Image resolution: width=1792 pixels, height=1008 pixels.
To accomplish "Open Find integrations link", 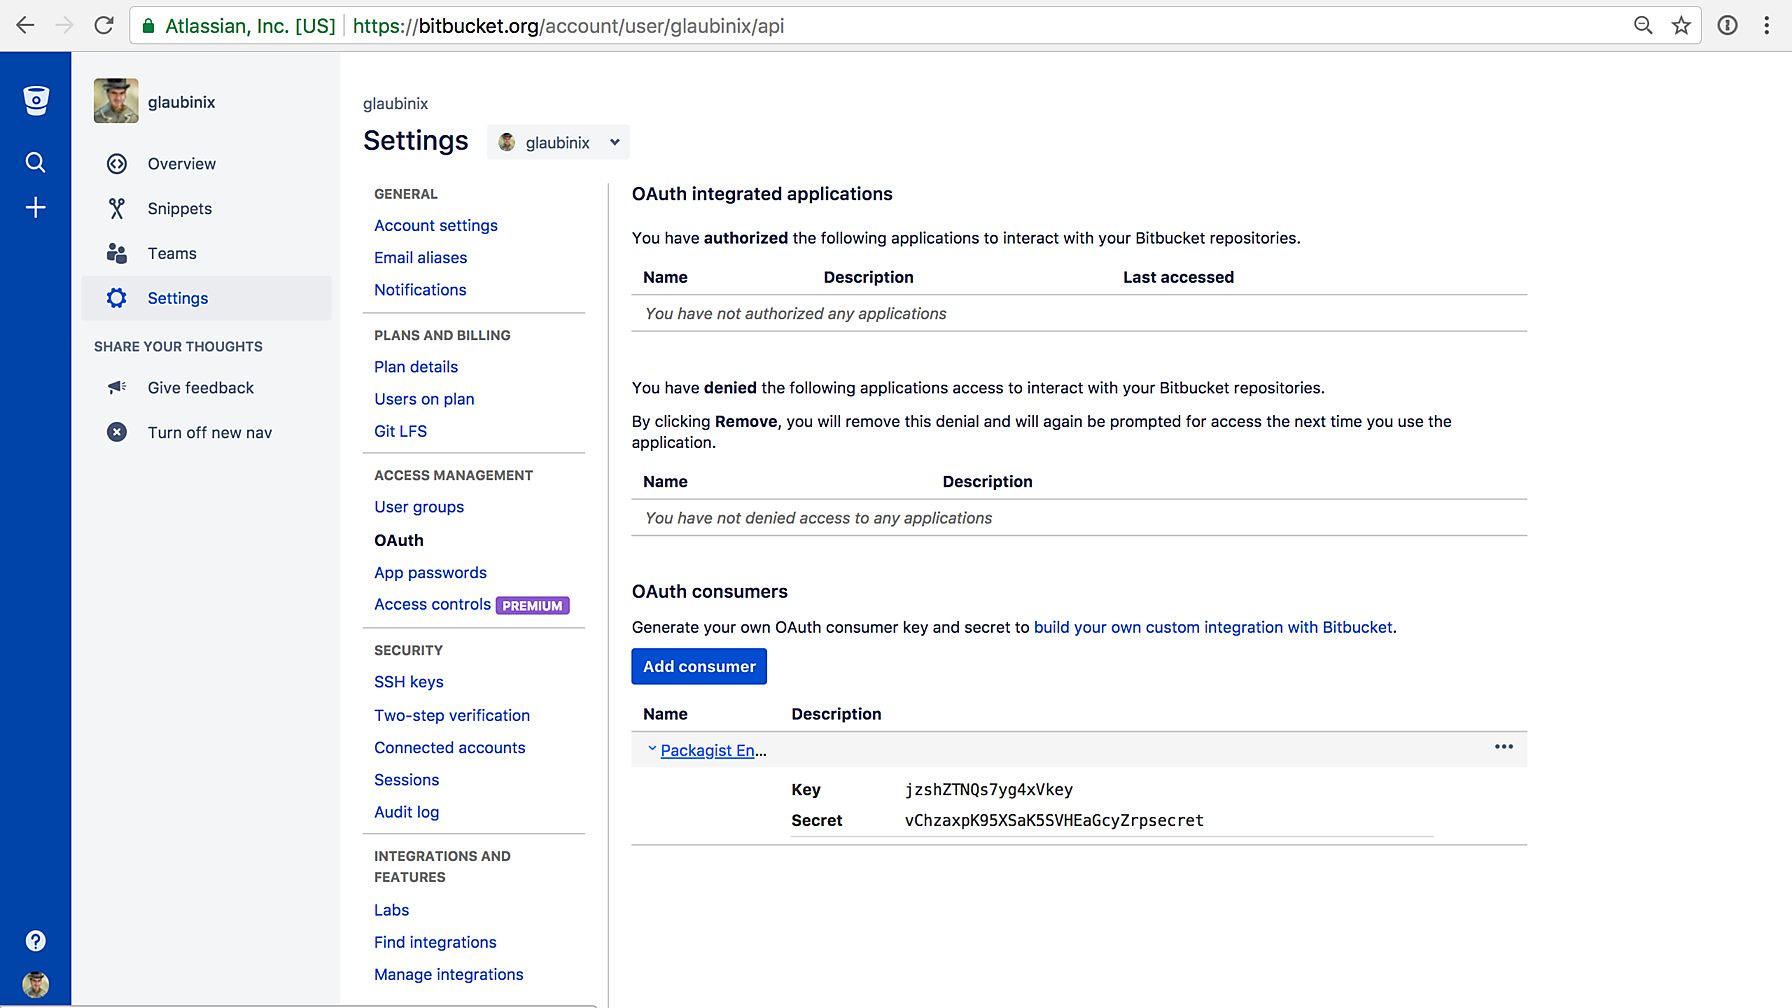I will click(x=435, y=942).
